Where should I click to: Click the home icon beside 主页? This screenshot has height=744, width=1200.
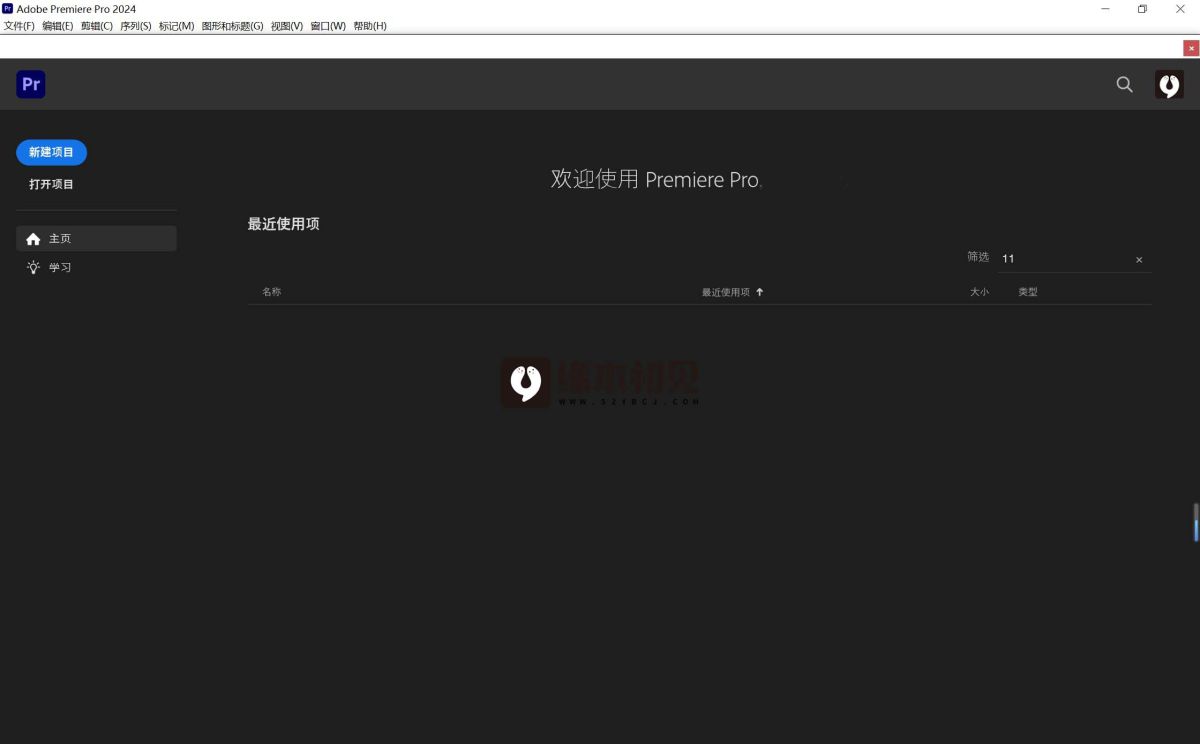click(x=33, y=239)
